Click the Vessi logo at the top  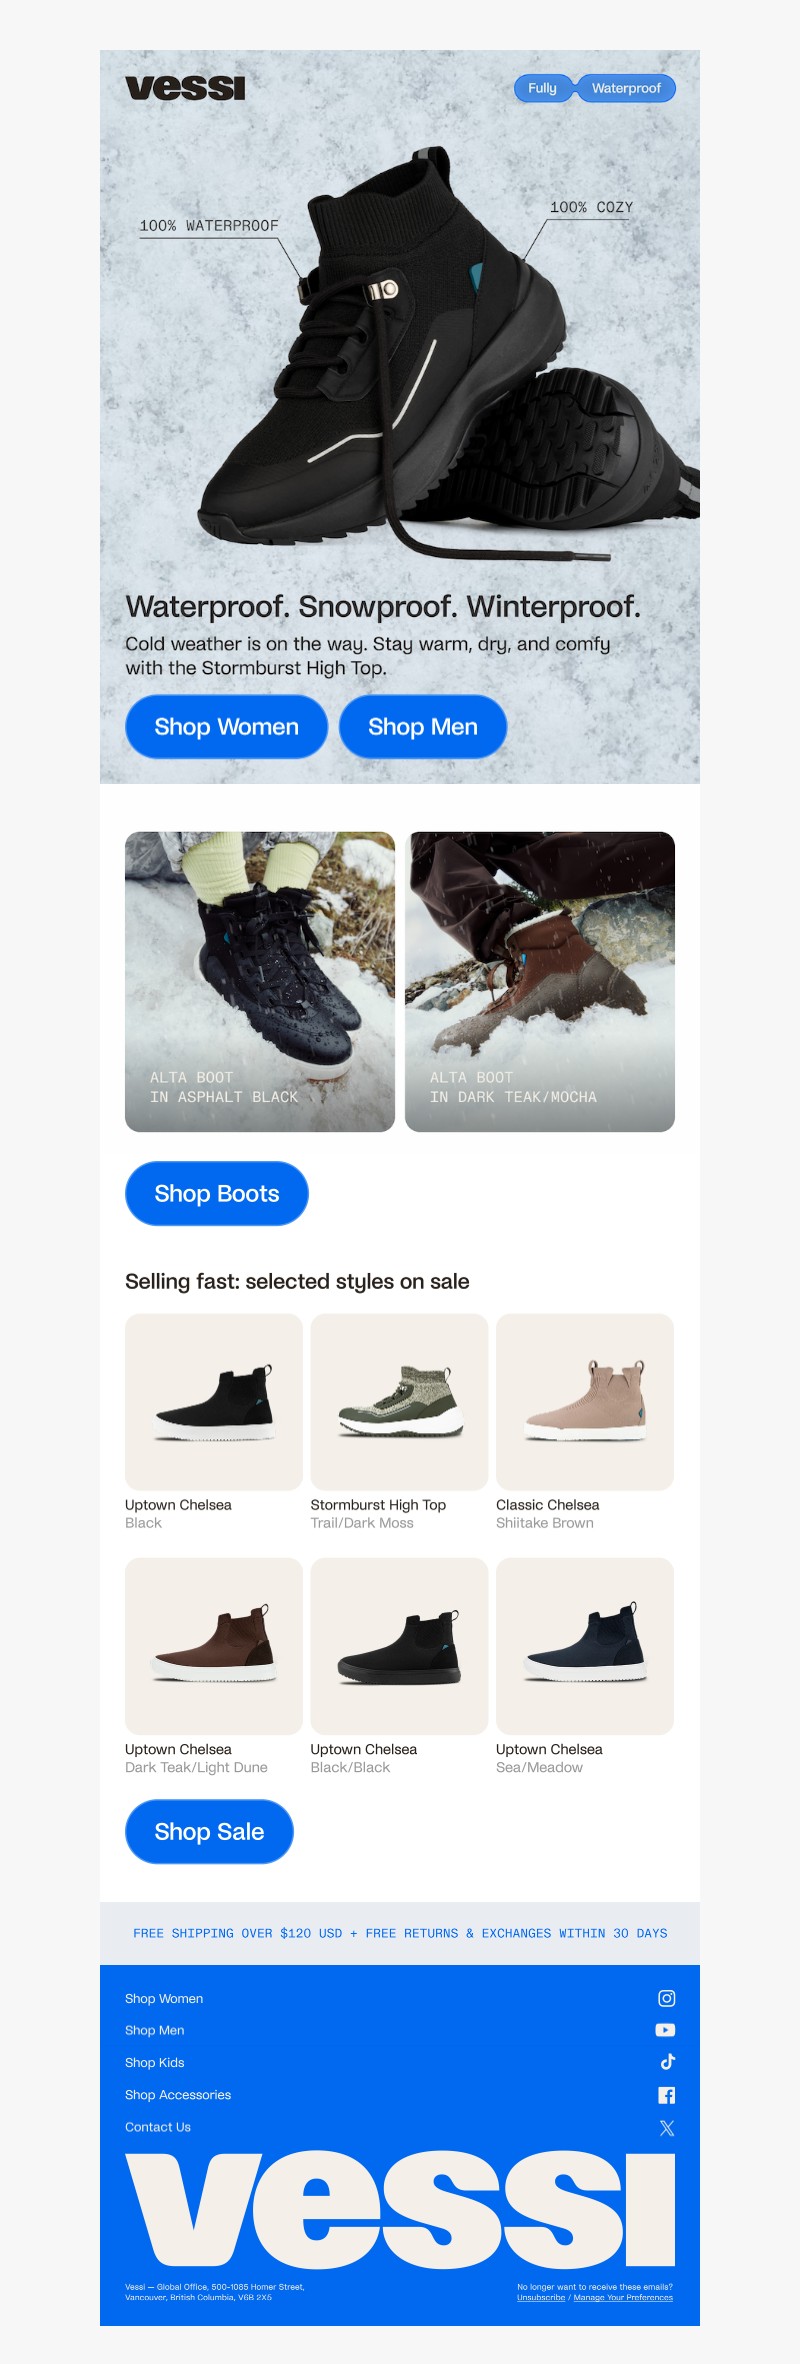tap(185, 88)
